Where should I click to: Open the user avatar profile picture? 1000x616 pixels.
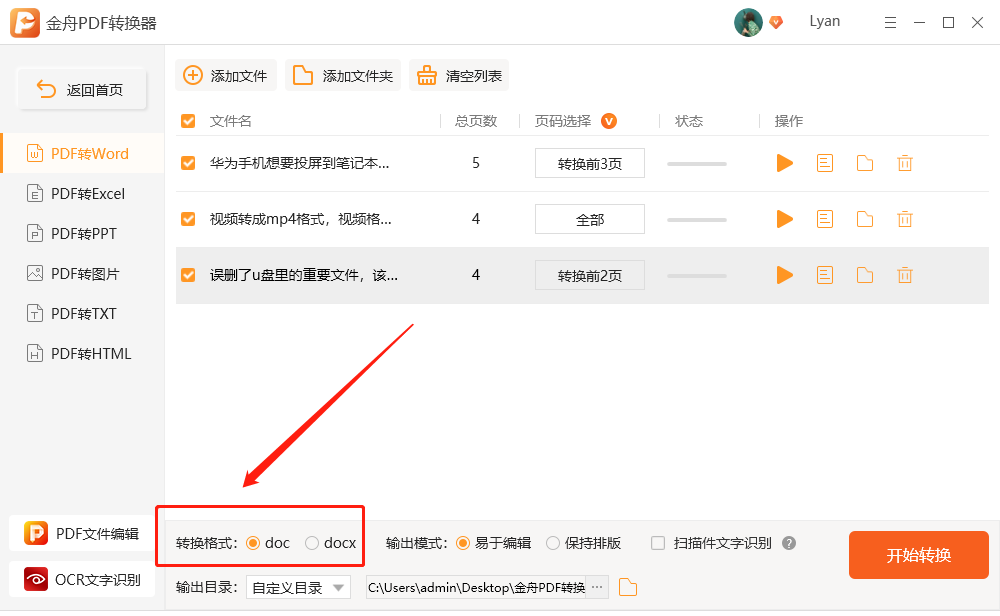[x=748, y=22]
